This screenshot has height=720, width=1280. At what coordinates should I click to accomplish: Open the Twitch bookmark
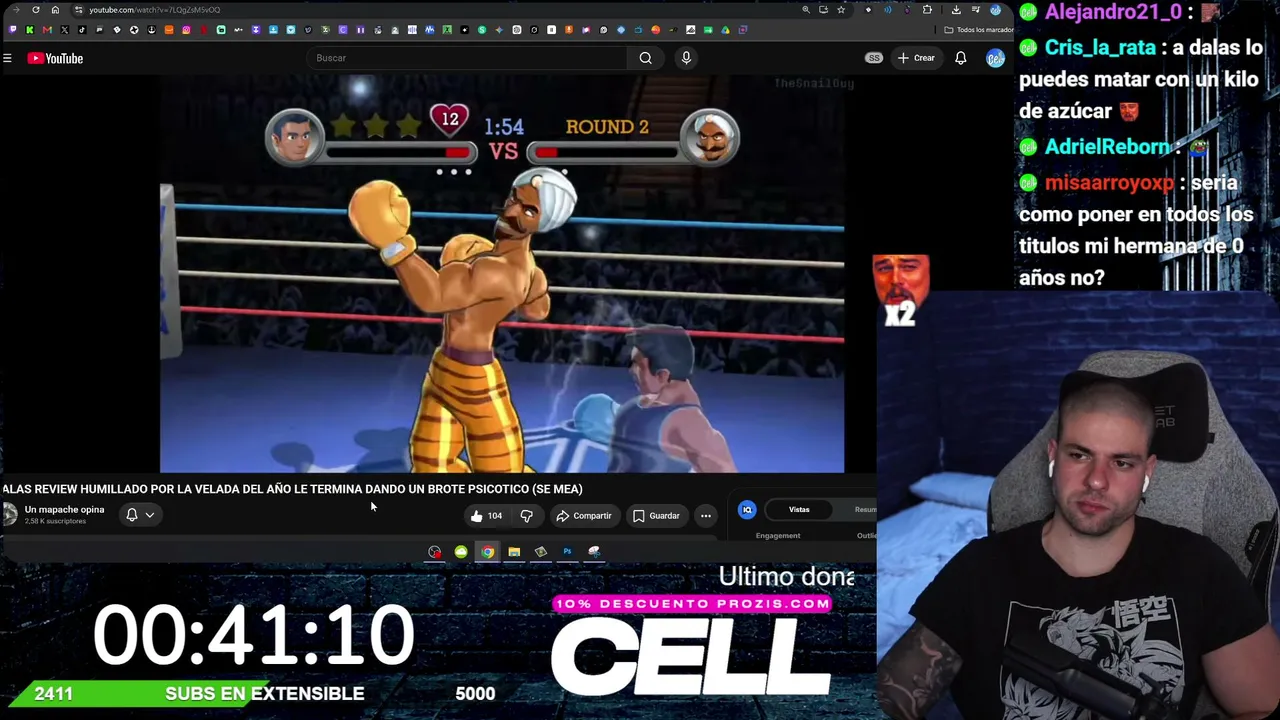click(x=13, y=30)
